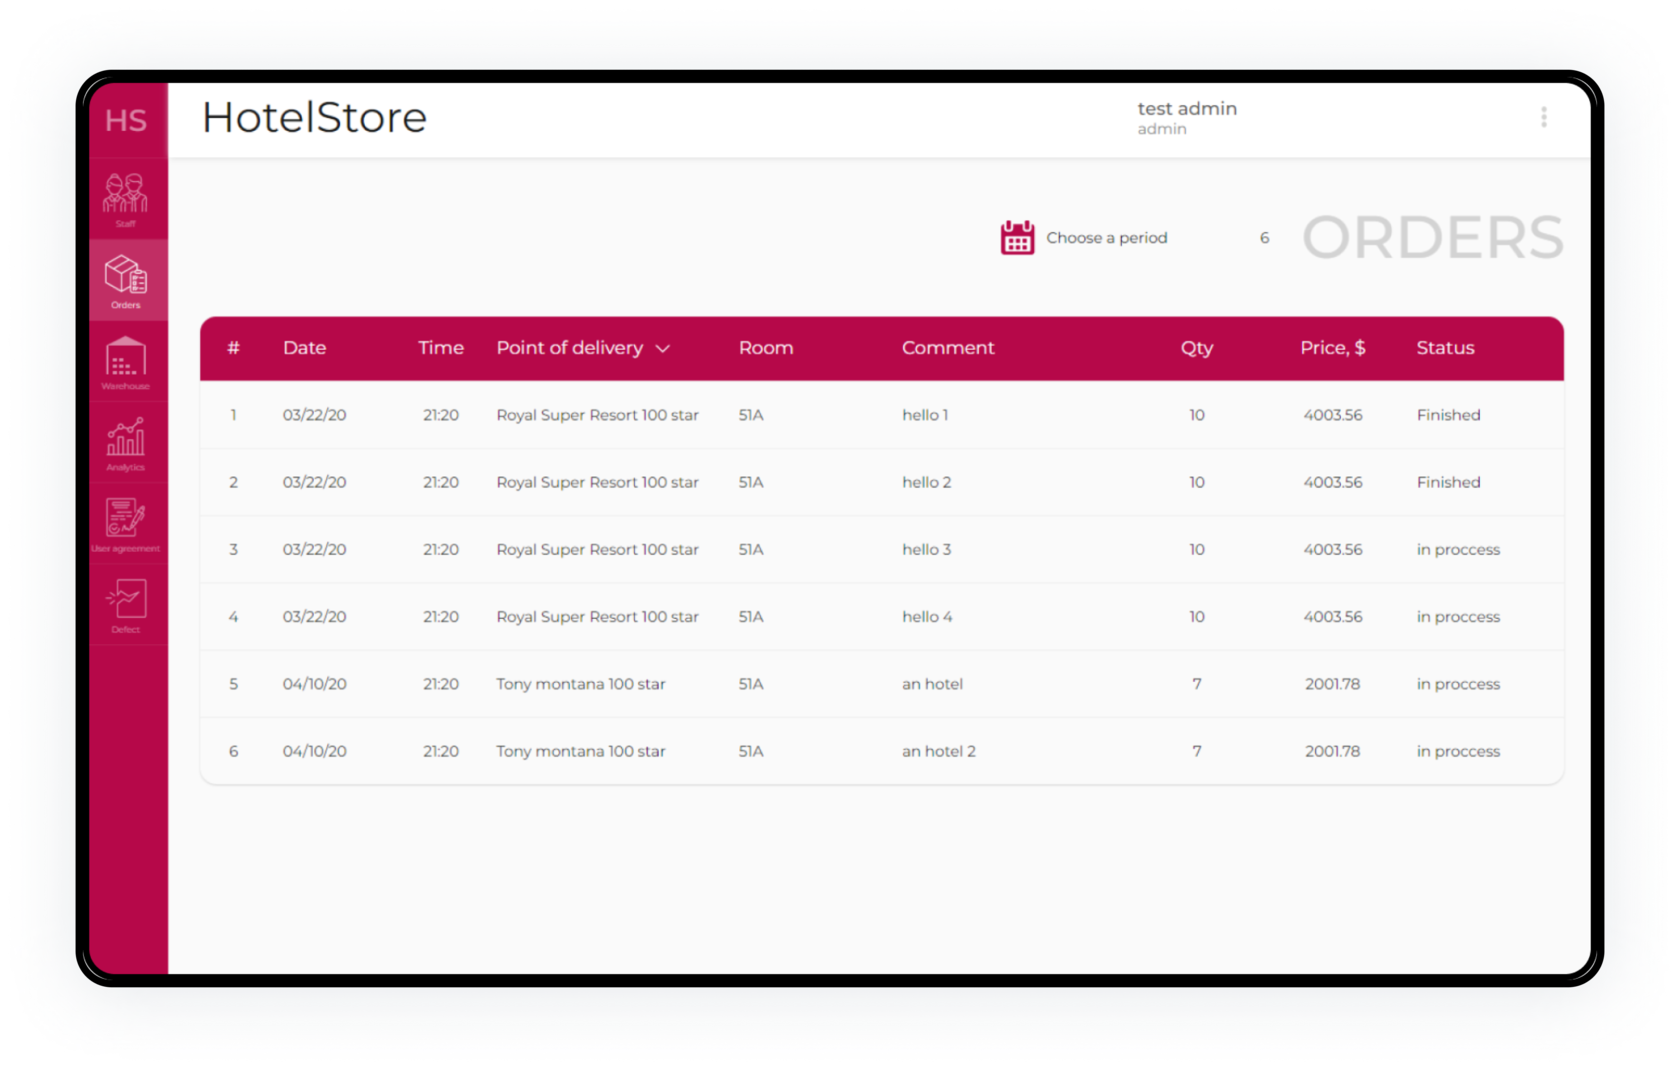The image size is (1680, 1069).
Task: Select the comment cell 'hello 1'
Action: pos(925,415)
